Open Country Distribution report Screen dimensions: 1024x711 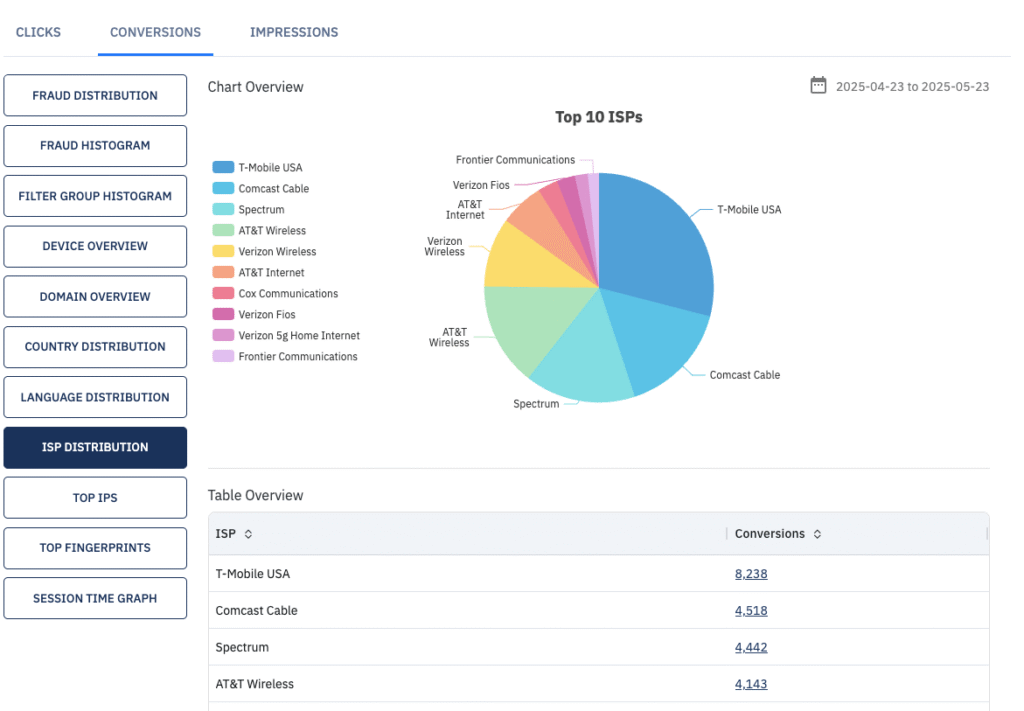click(95, 347)
